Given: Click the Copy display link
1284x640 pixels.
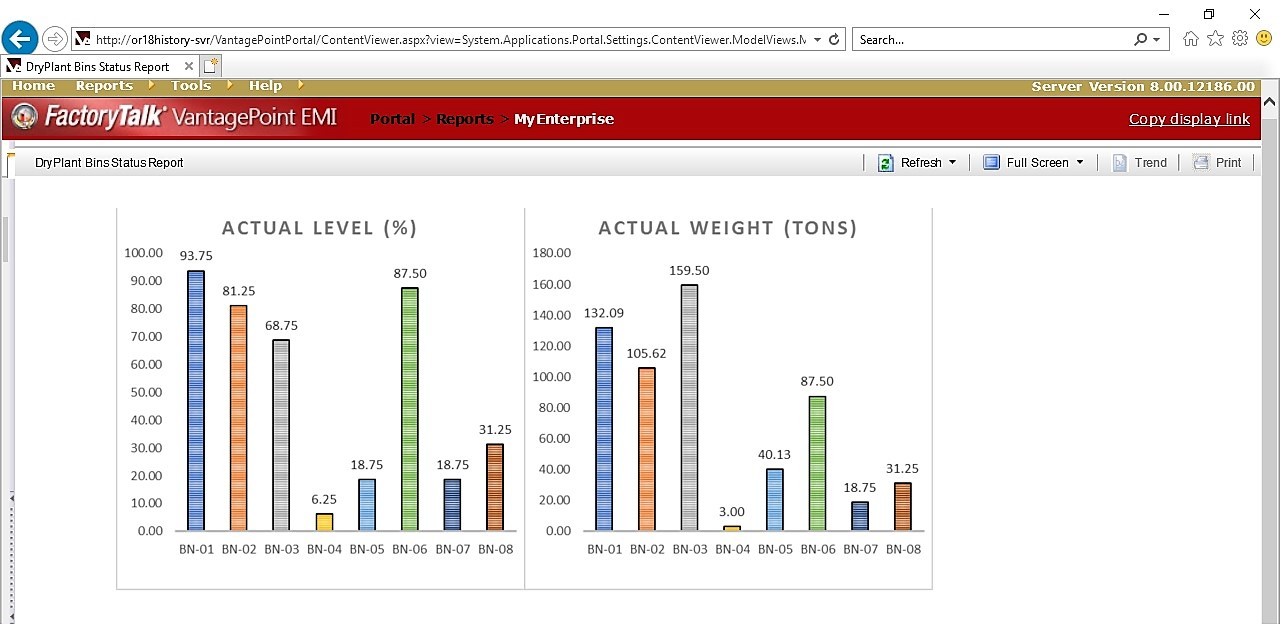Looking at the screenshot, I should pyautogui.click(x=1189, y=119).
